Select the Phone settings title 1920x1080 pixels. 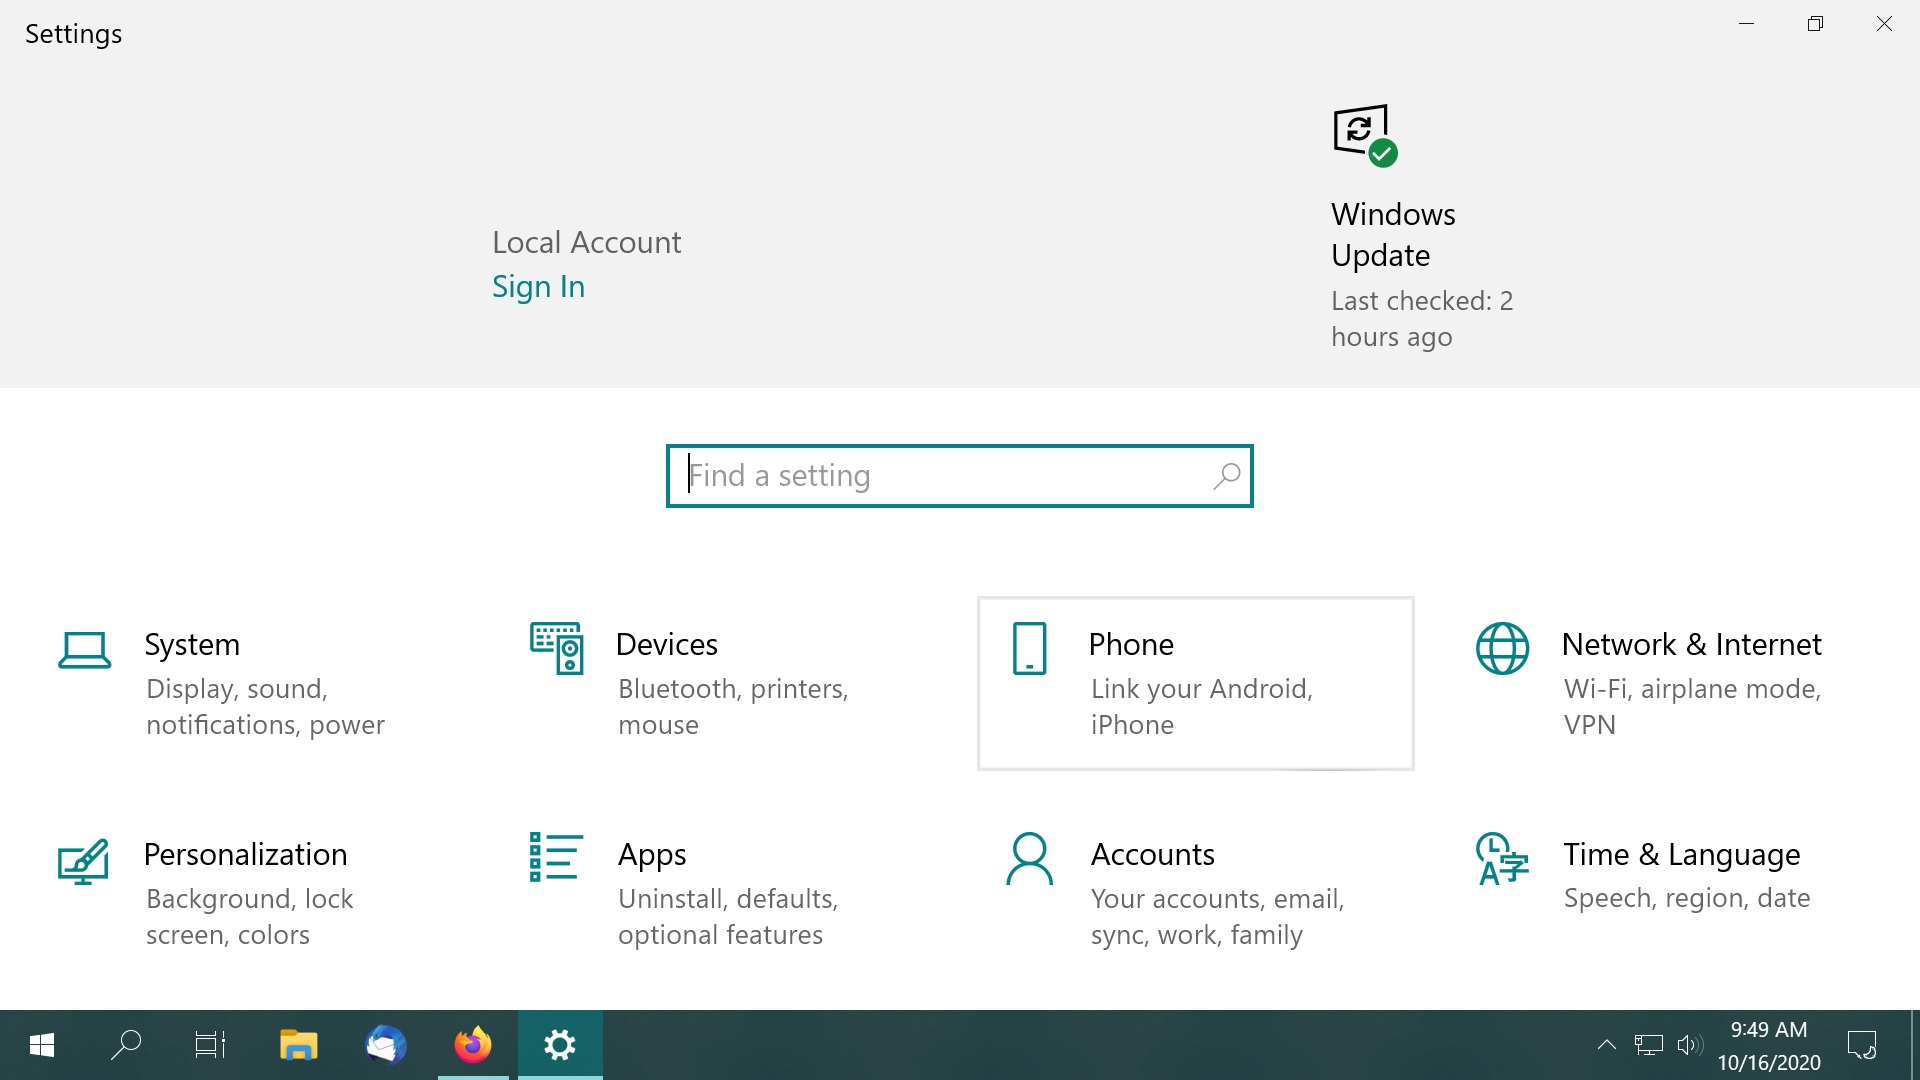(1131, 644)
